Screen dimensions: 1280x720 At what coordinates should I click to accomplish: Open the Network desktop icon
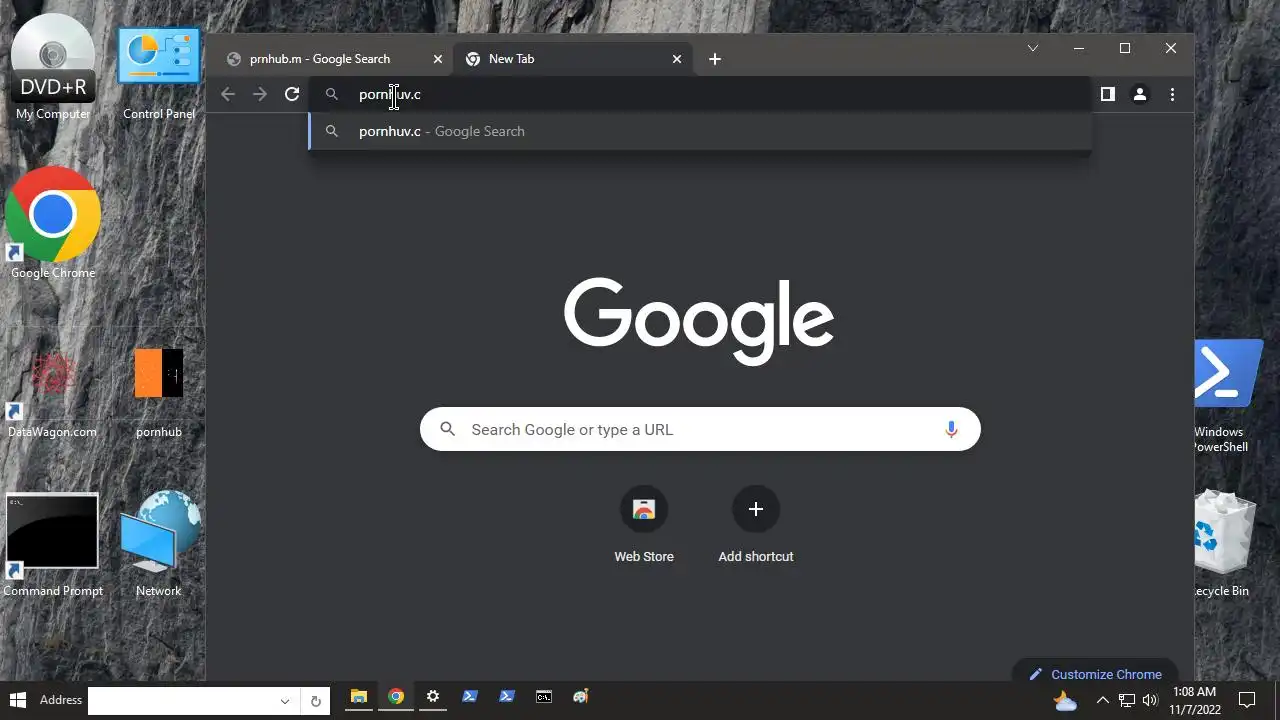coord(159,545)
